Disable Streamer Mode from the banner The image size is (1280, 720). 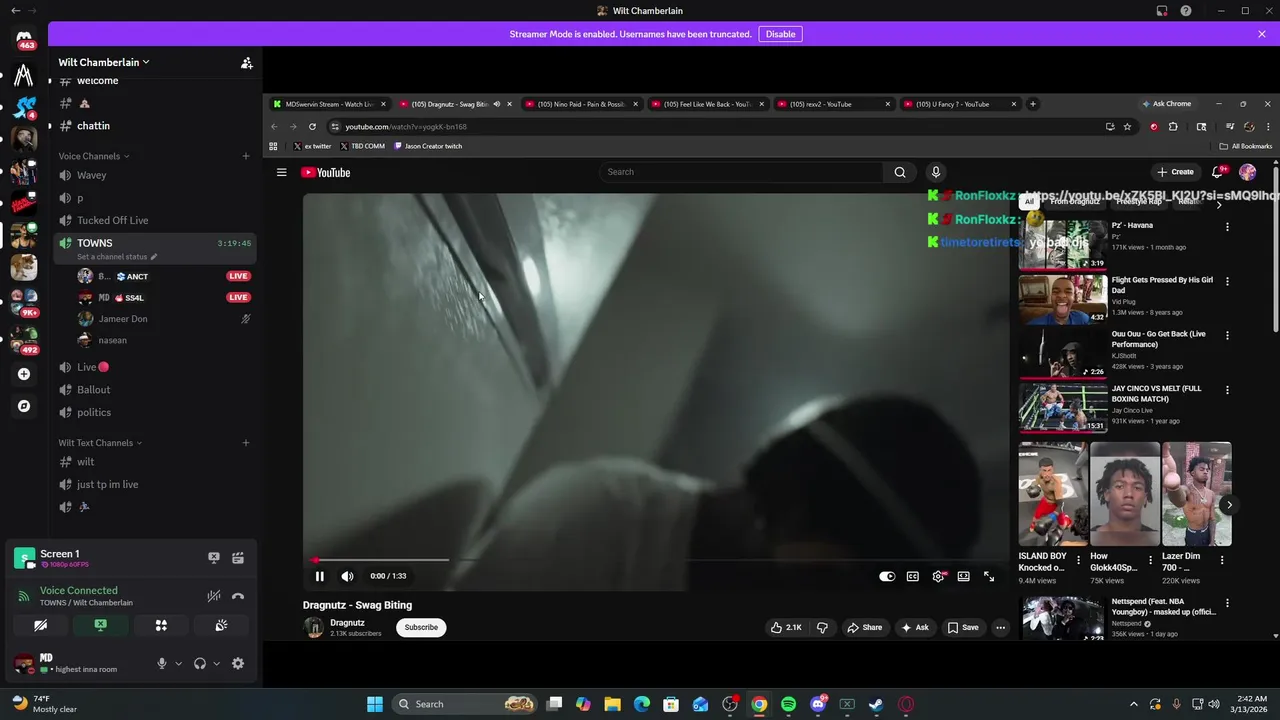pyautogui.click(x=780, y=34)
